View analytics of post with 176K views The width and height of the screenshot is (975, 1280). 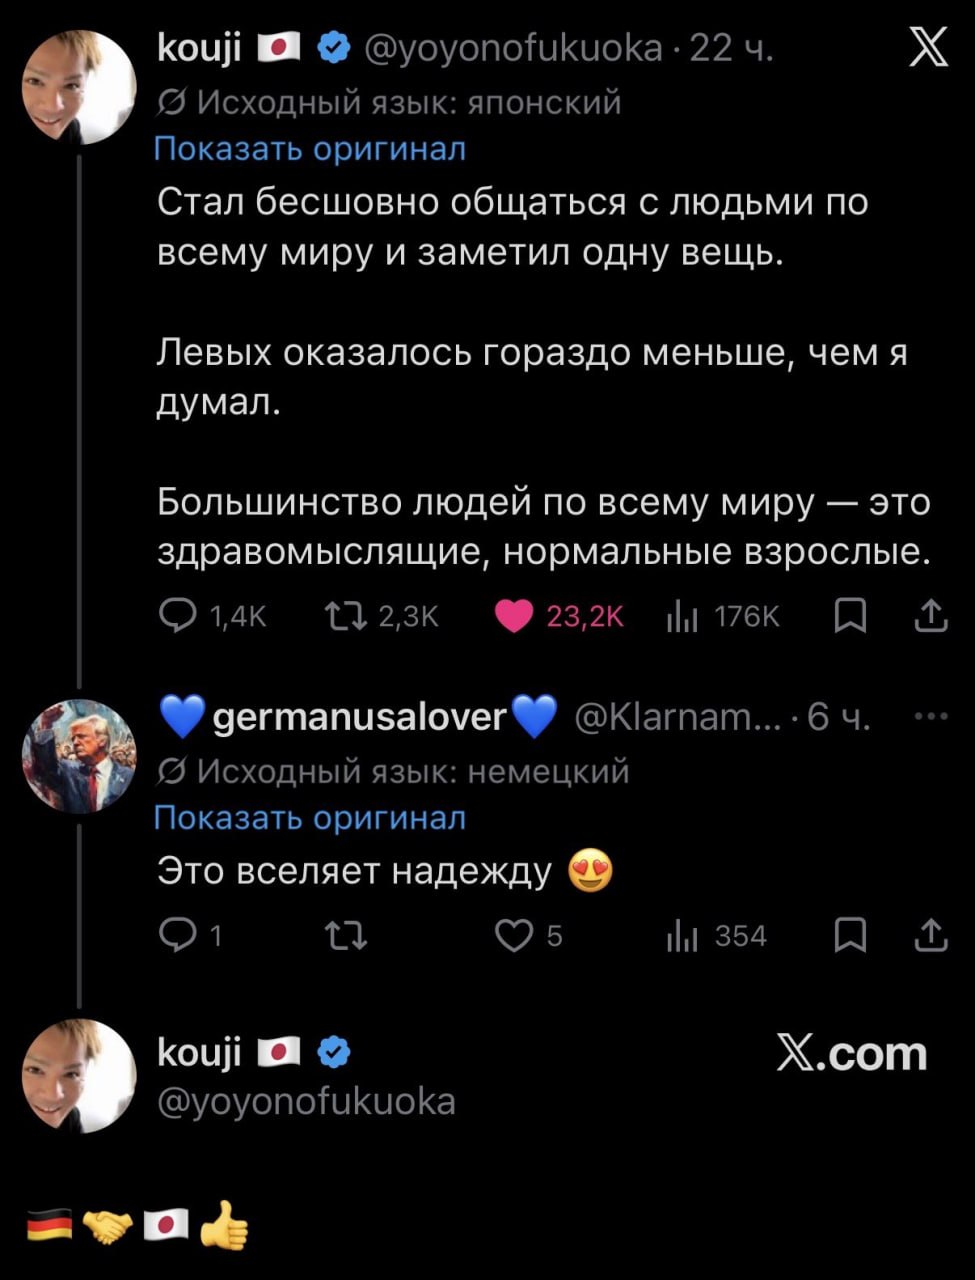tap(681, 618)
